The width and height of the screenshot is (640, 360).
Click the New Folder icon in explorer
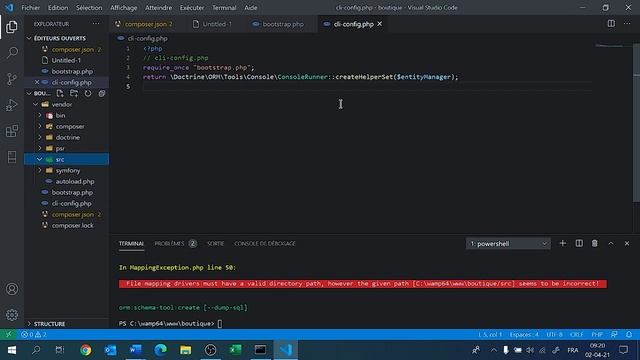[74, 93]
